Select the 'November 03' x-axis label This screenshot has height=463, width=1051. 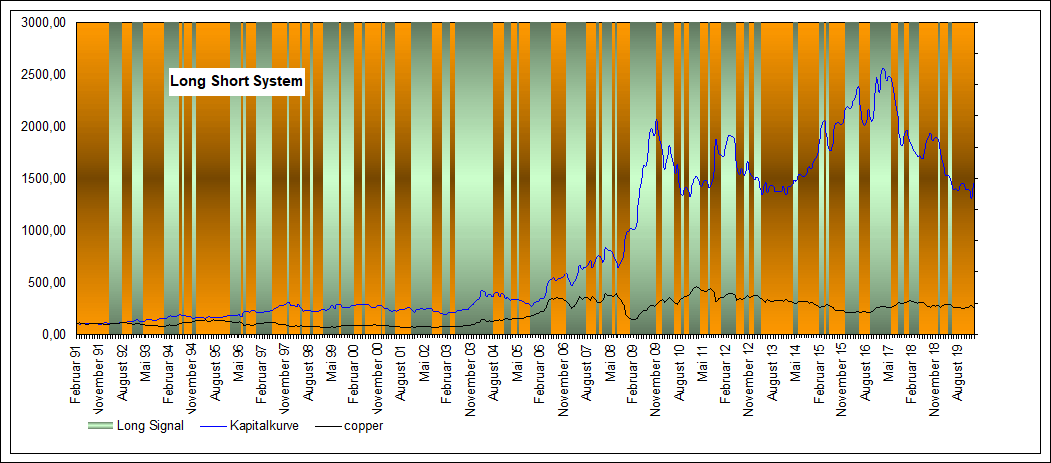tap(471, 380)
